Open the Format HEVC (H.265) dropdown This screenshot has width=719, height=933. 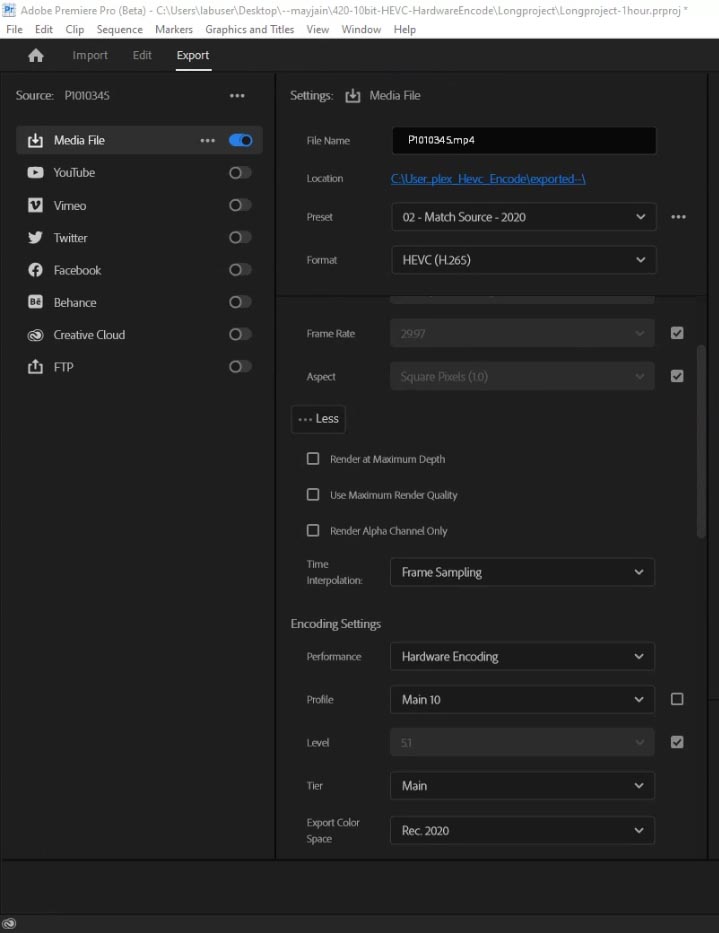524,260
